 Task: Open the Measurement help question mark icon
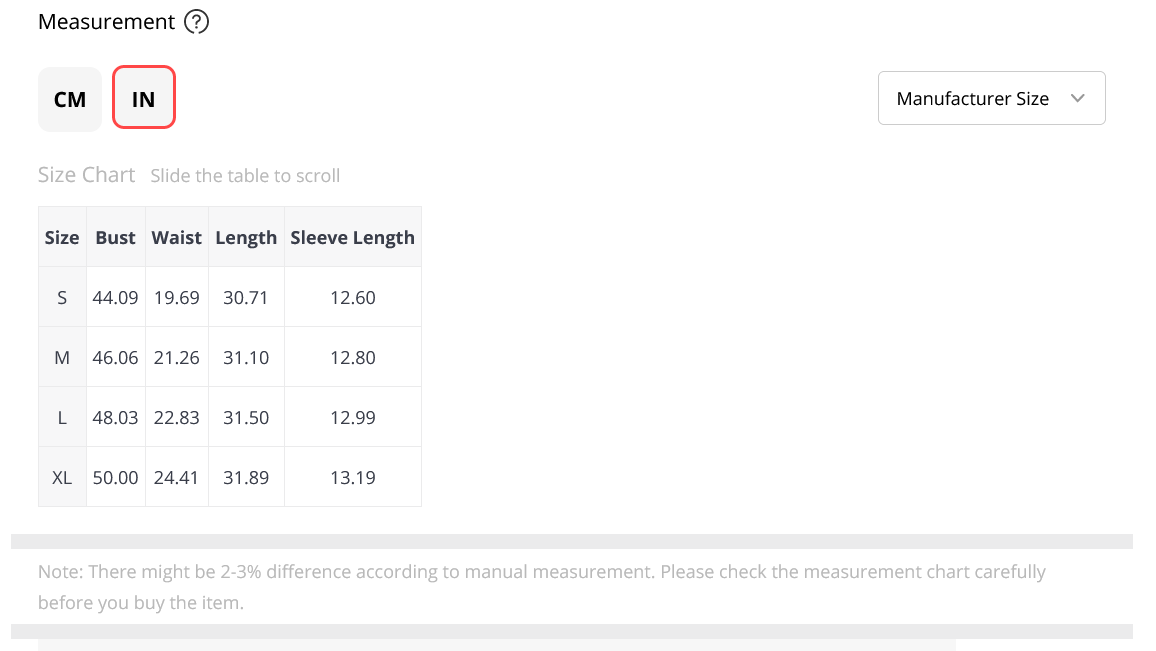(x=196, y=21)
